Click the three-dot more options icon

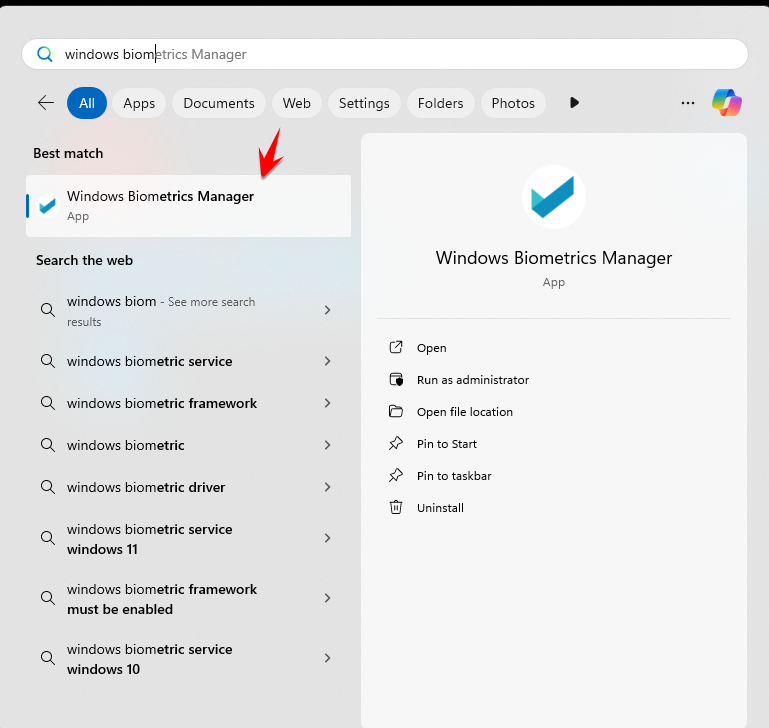pos(687,103)
